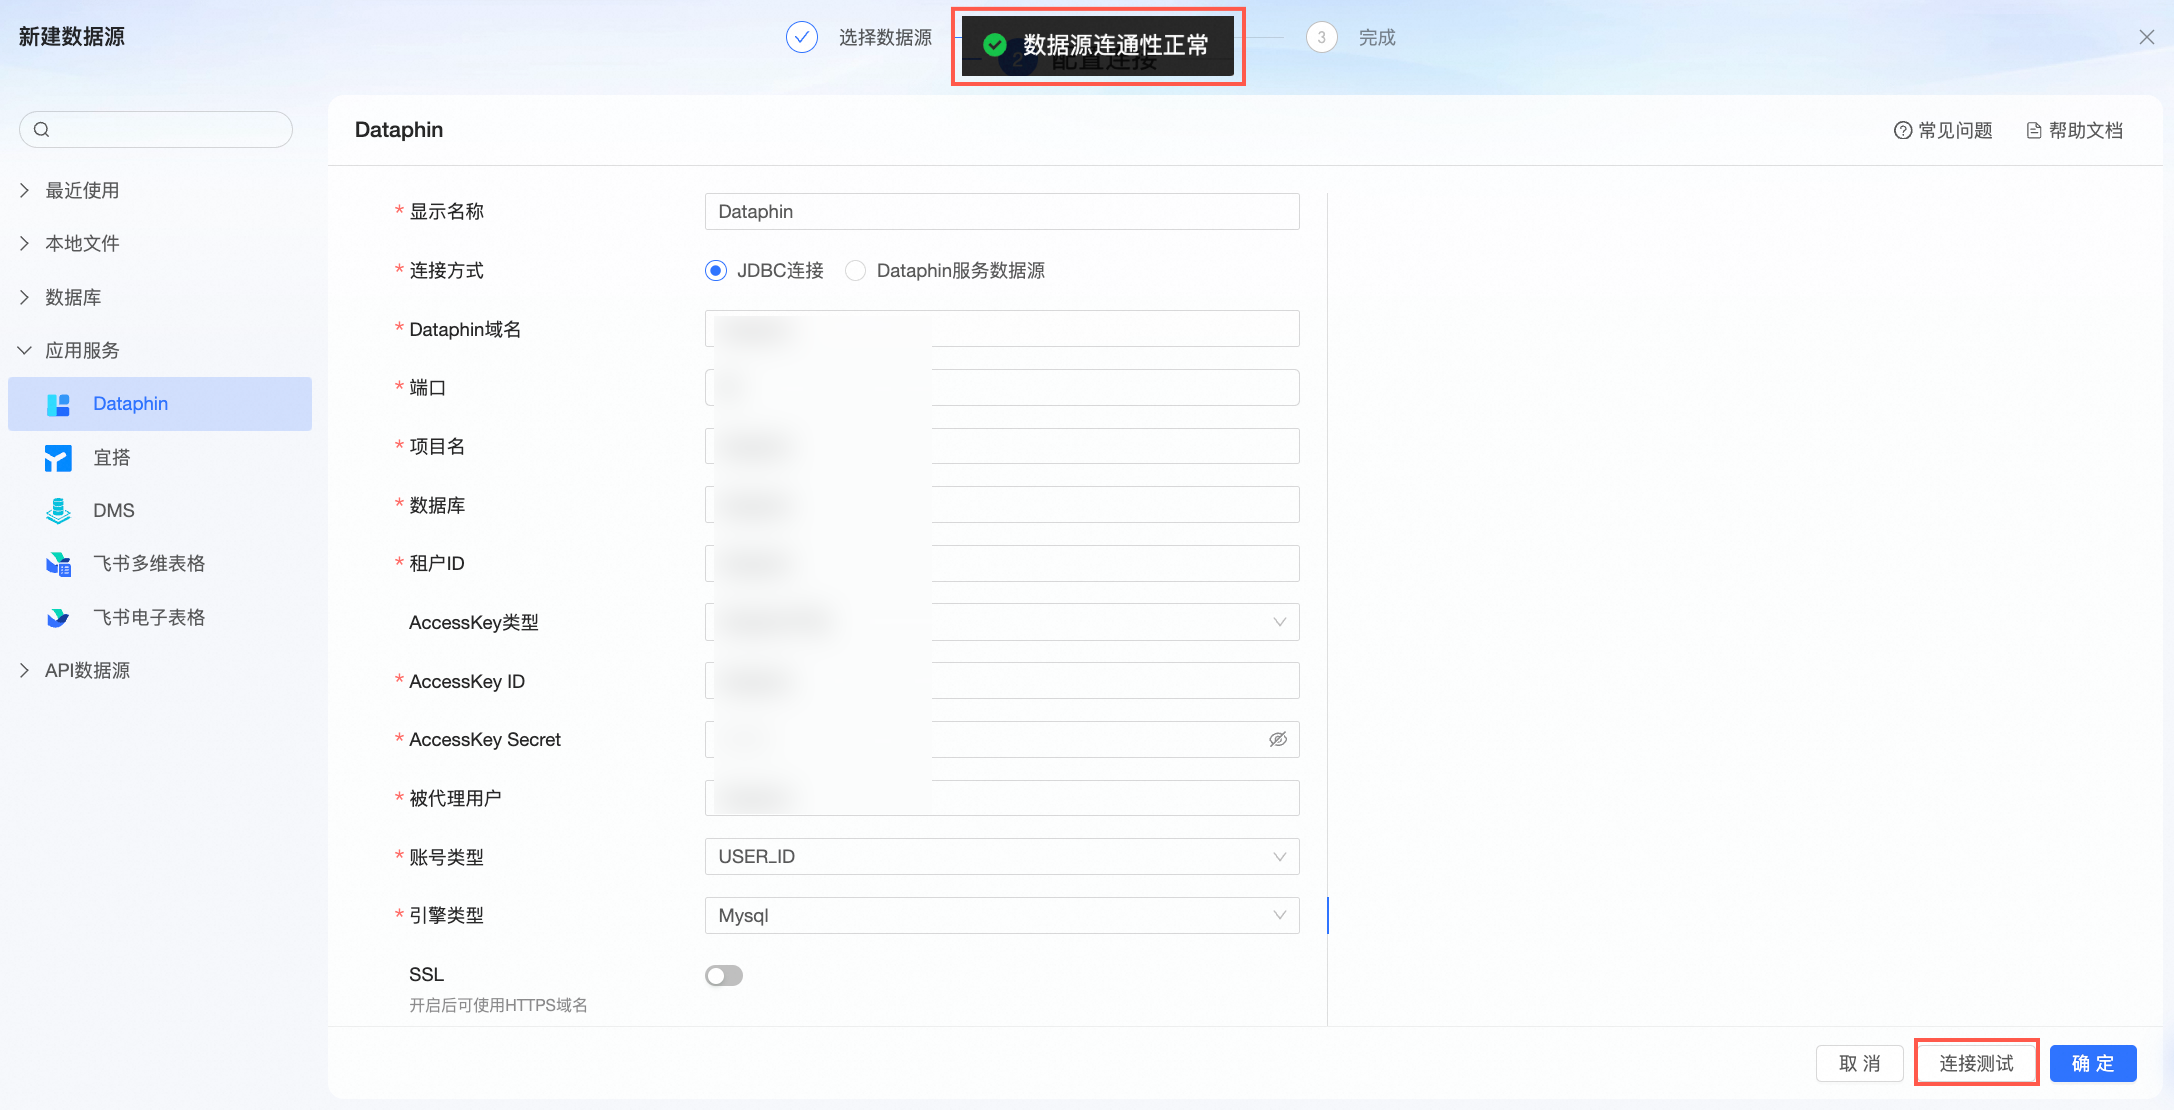
Task: Click the 帮助文档 document icon
Action: (2033, 131)
